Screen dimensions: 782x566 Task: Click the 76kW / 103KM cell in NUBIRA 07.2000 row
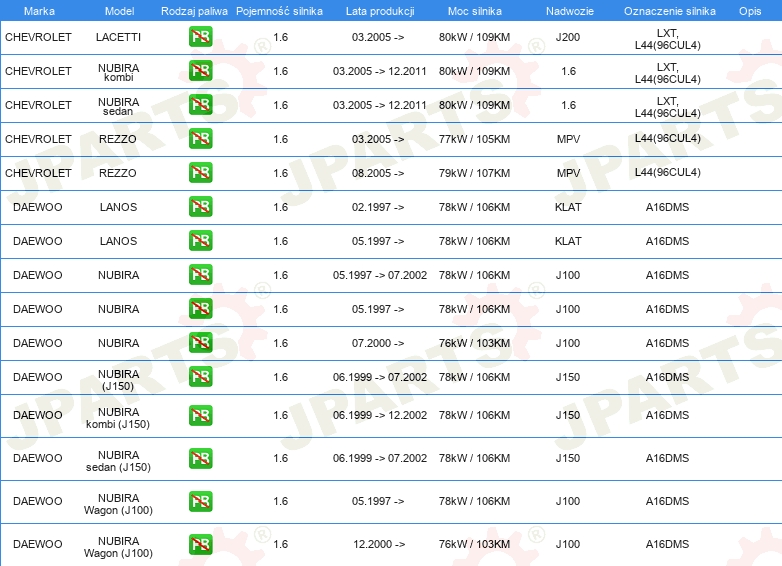click(474, 343)
